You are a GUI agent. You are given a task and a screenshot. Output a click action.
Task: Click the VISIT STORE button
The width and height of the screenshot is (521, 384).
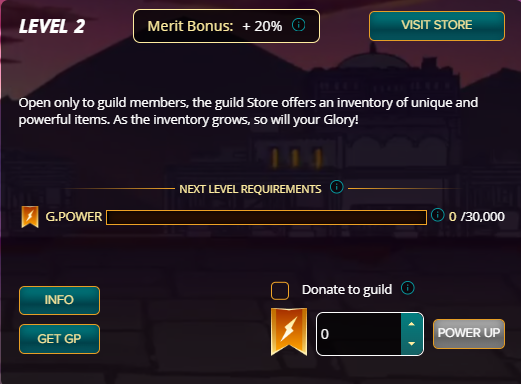(x=437, y=26)
